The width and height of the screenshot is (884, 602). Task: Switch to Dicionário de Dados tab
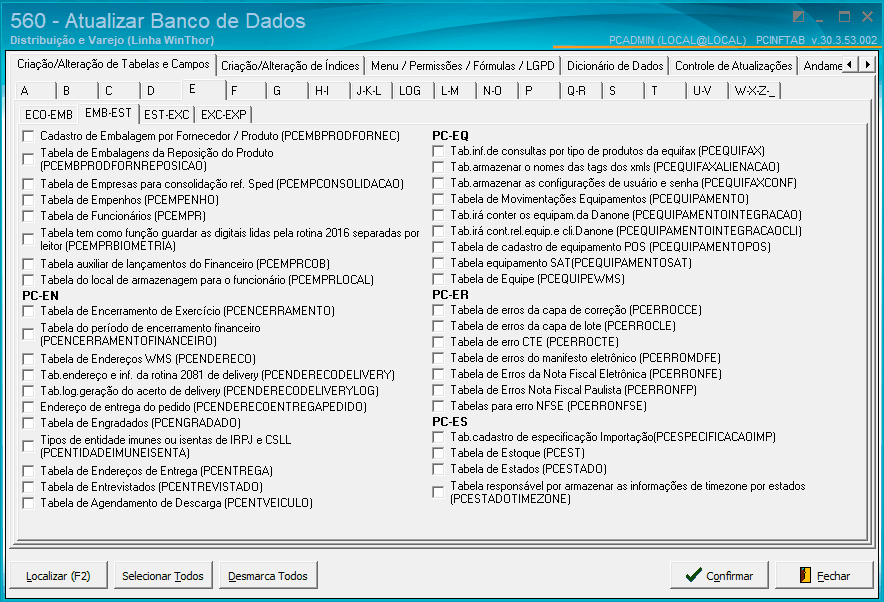(x=615, y=66)
